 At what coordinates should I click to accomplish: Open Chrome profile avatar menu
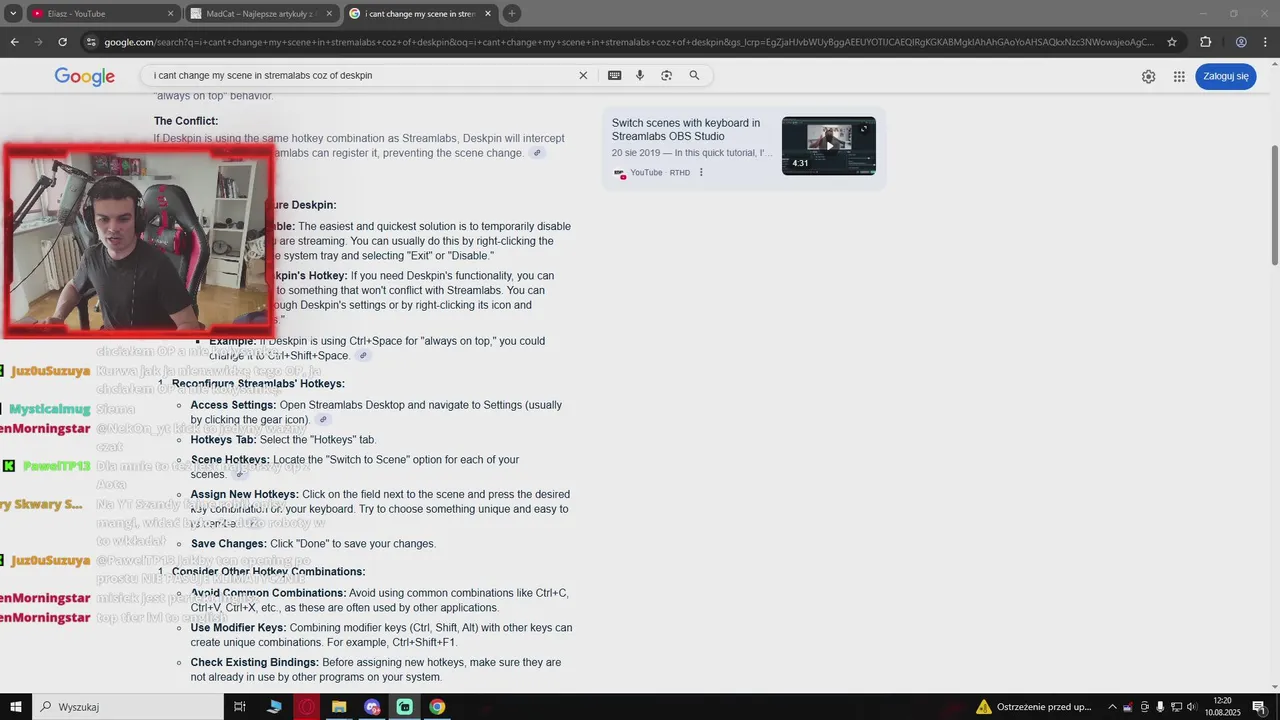pyautogui.click(x=1241, y=42)
